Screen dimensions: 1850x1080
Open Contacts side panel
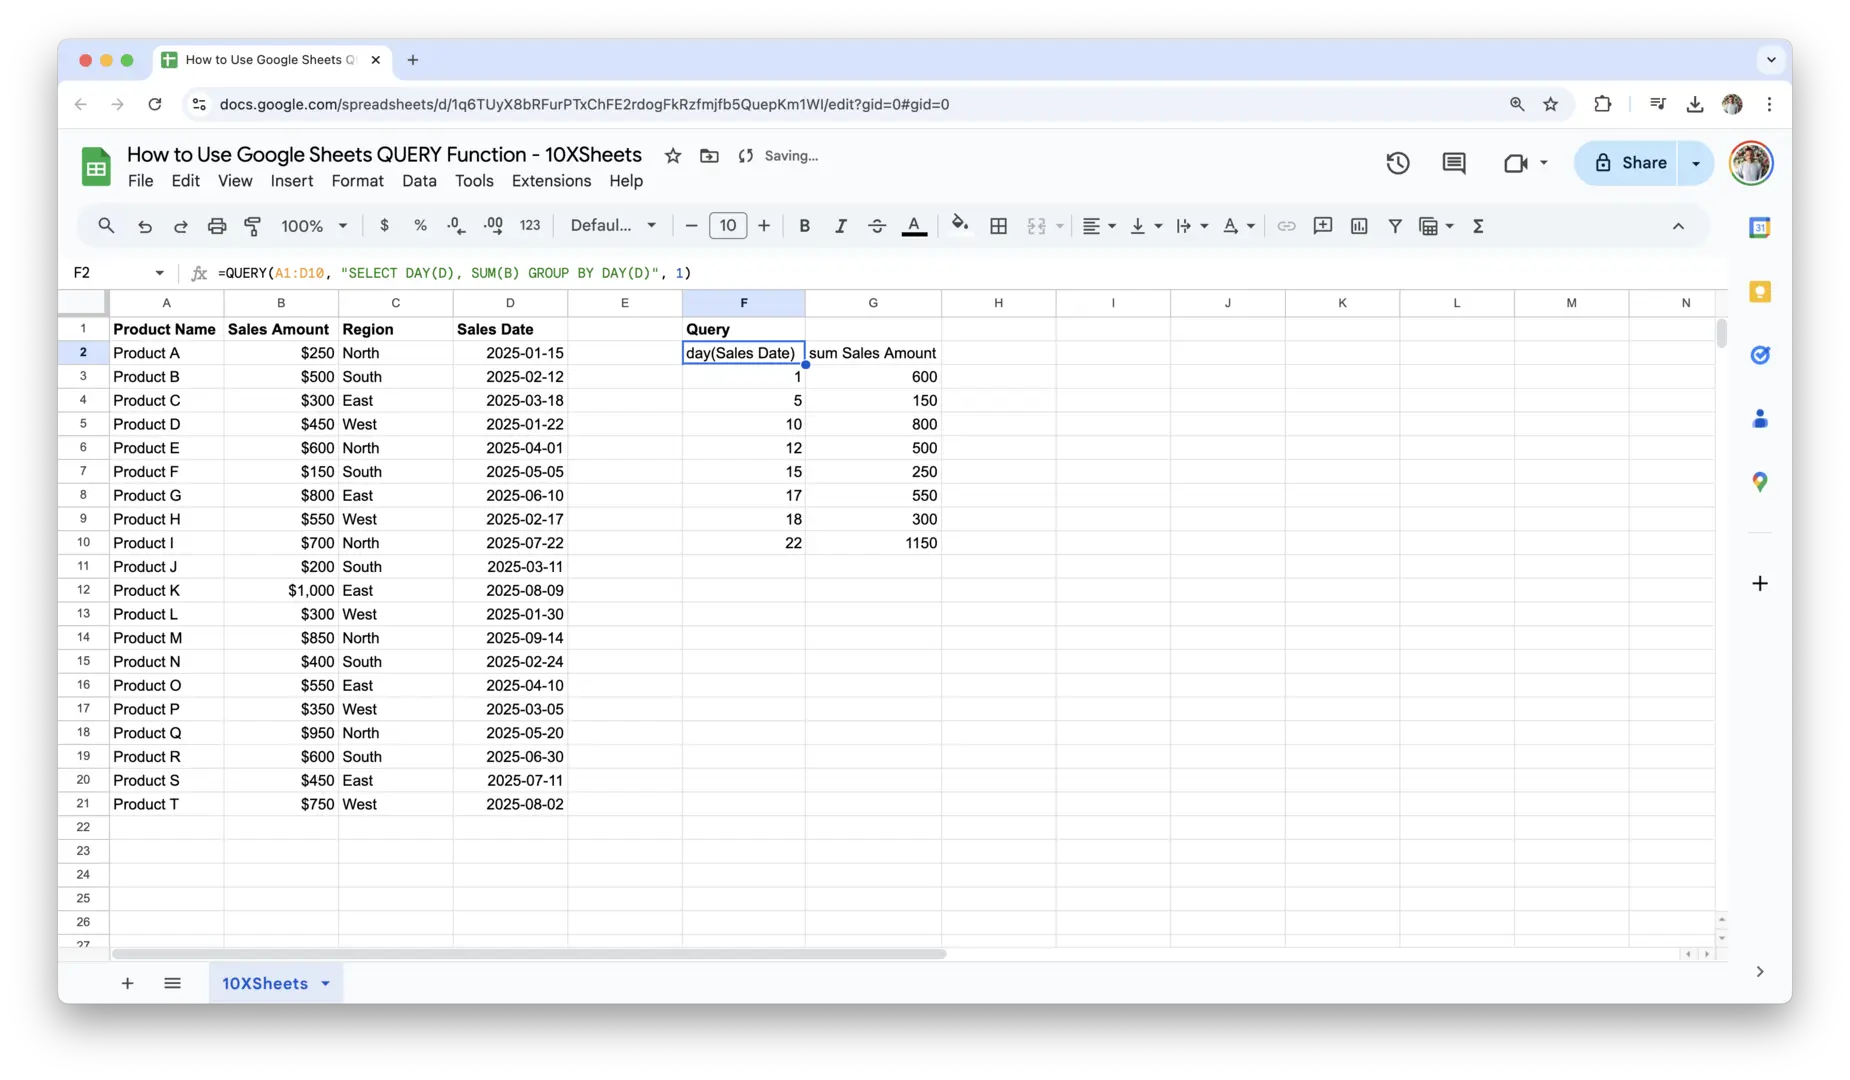click(1760, 419)
